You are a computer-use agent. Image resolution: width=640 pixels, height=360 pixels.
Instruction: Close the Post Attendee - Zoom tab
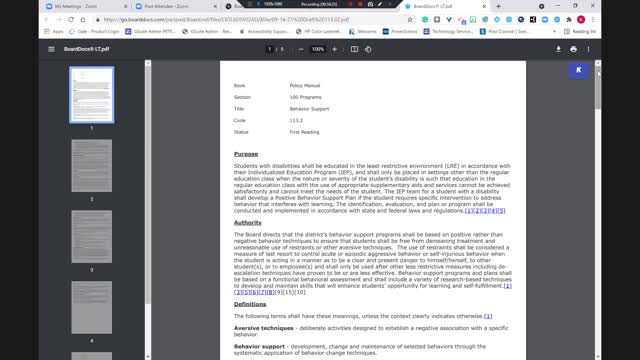[x=215, y=6]
